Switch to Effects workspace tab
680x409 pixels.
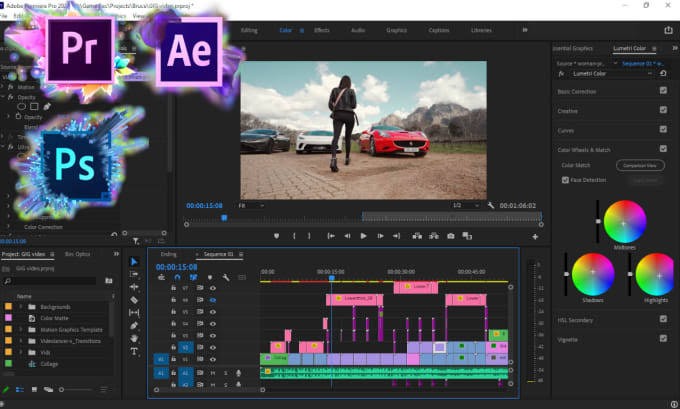tap(321, 30)
